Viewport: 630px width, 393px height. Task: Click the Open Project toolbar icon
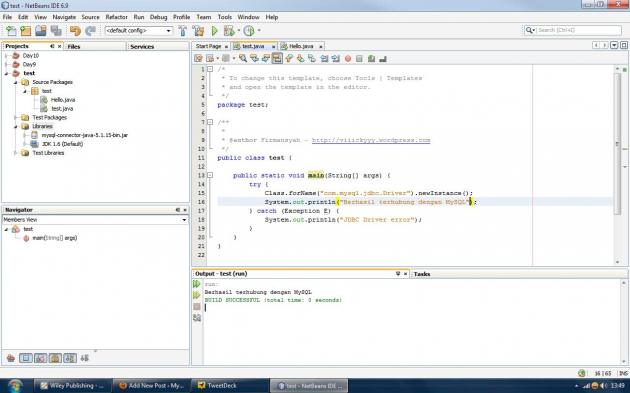click(41, 31)
